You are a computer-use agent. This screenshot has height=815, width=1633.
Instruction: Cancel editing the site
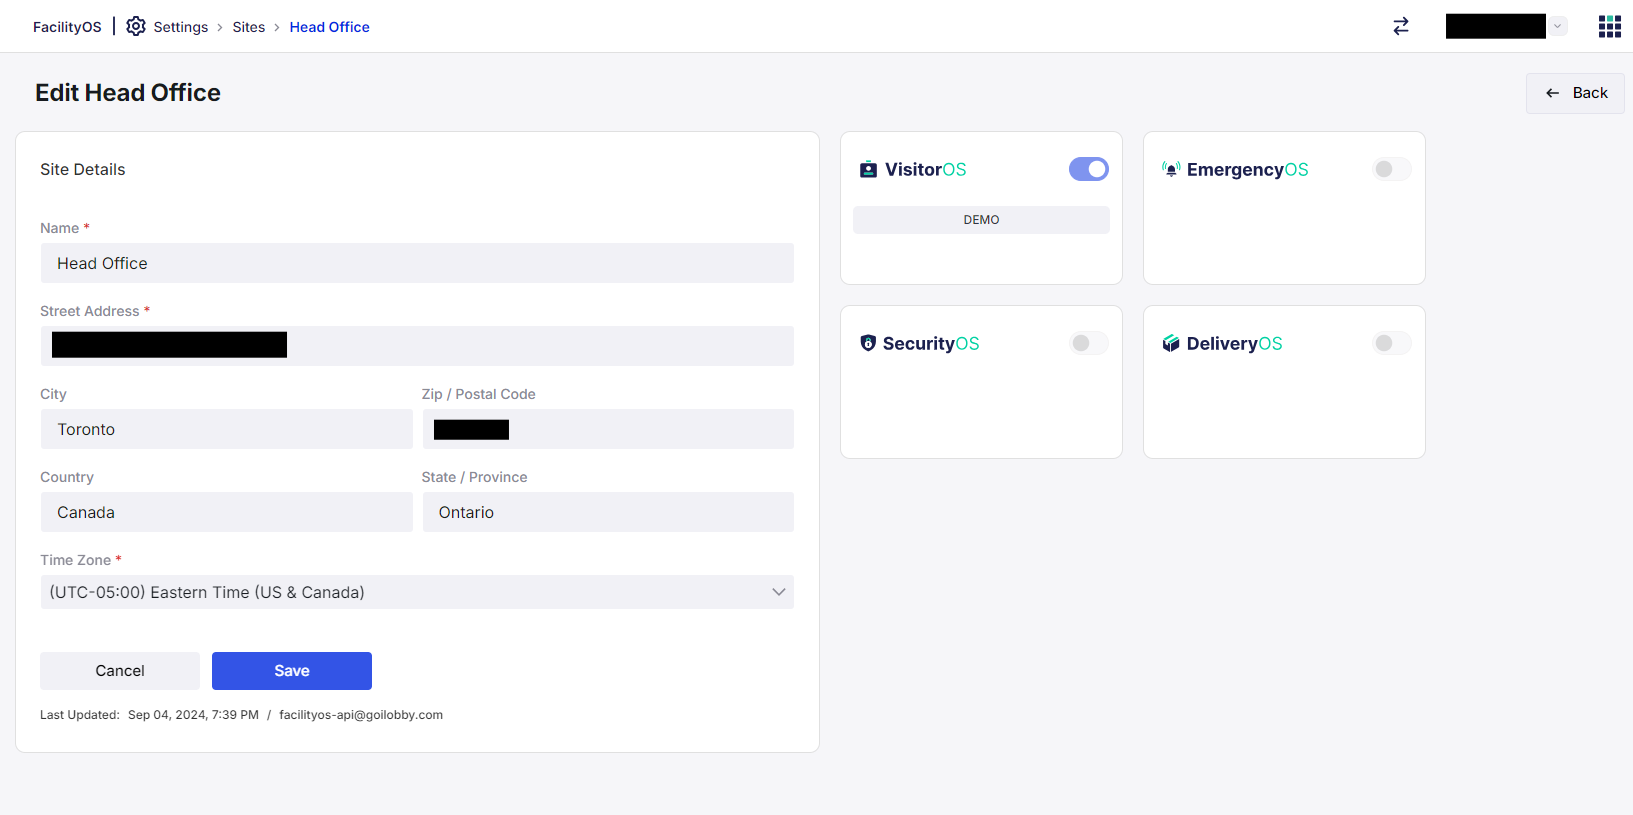120,671
